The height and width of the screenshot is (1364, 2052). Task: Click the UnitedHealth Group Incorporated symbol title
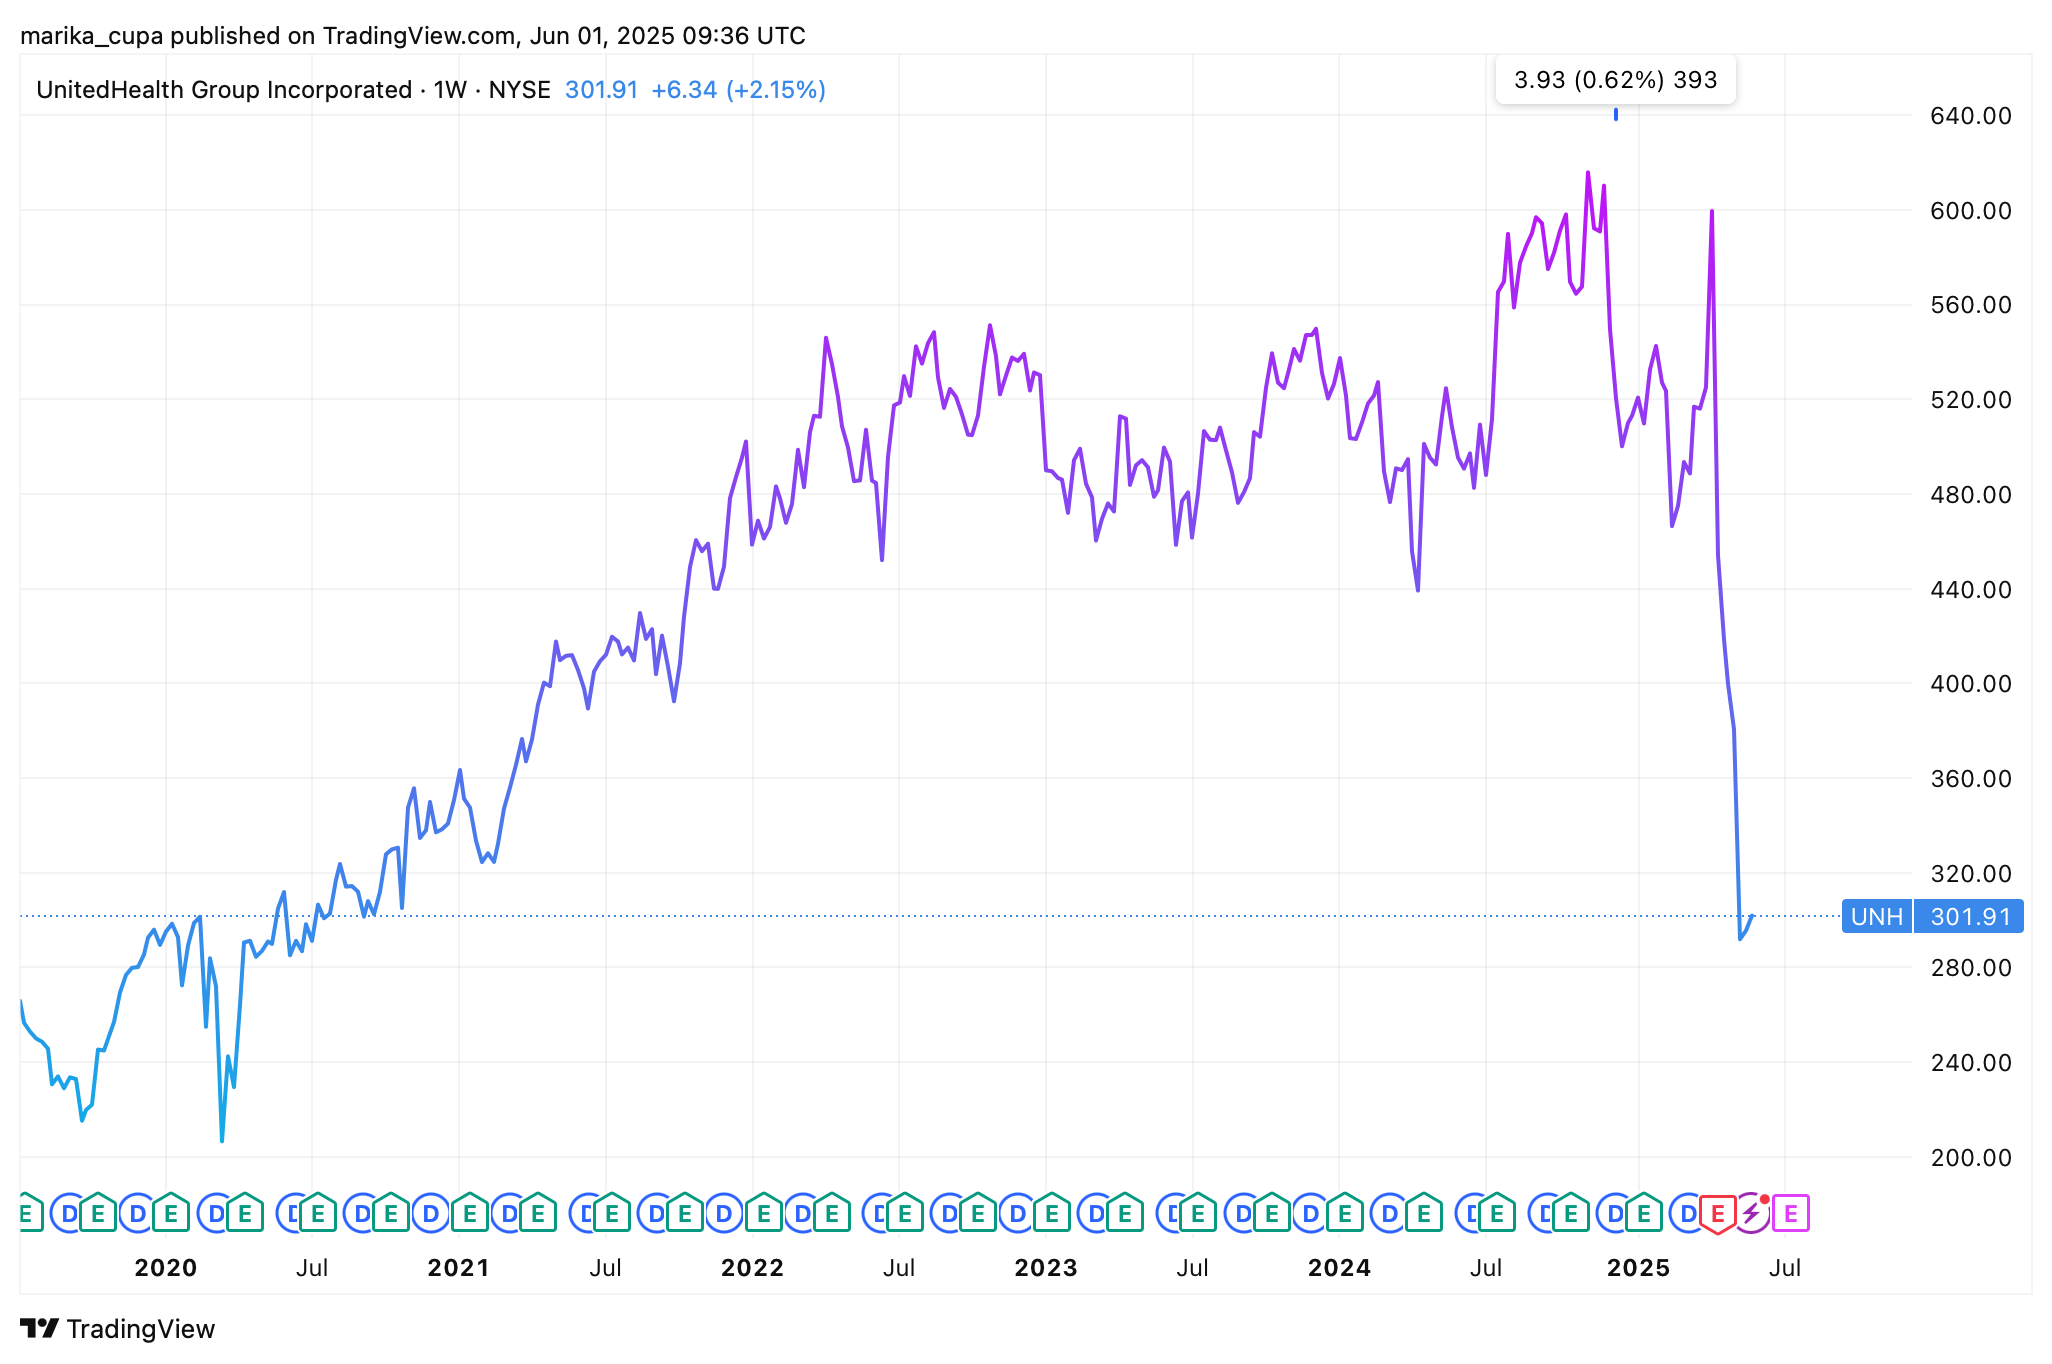point(224,90)
